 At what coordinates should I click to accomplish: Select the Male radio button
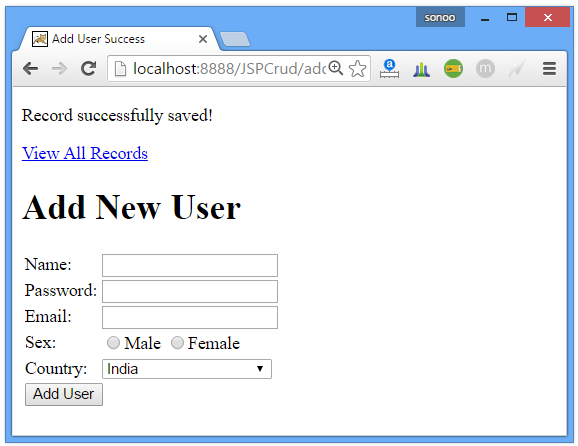tap(113, 343)
